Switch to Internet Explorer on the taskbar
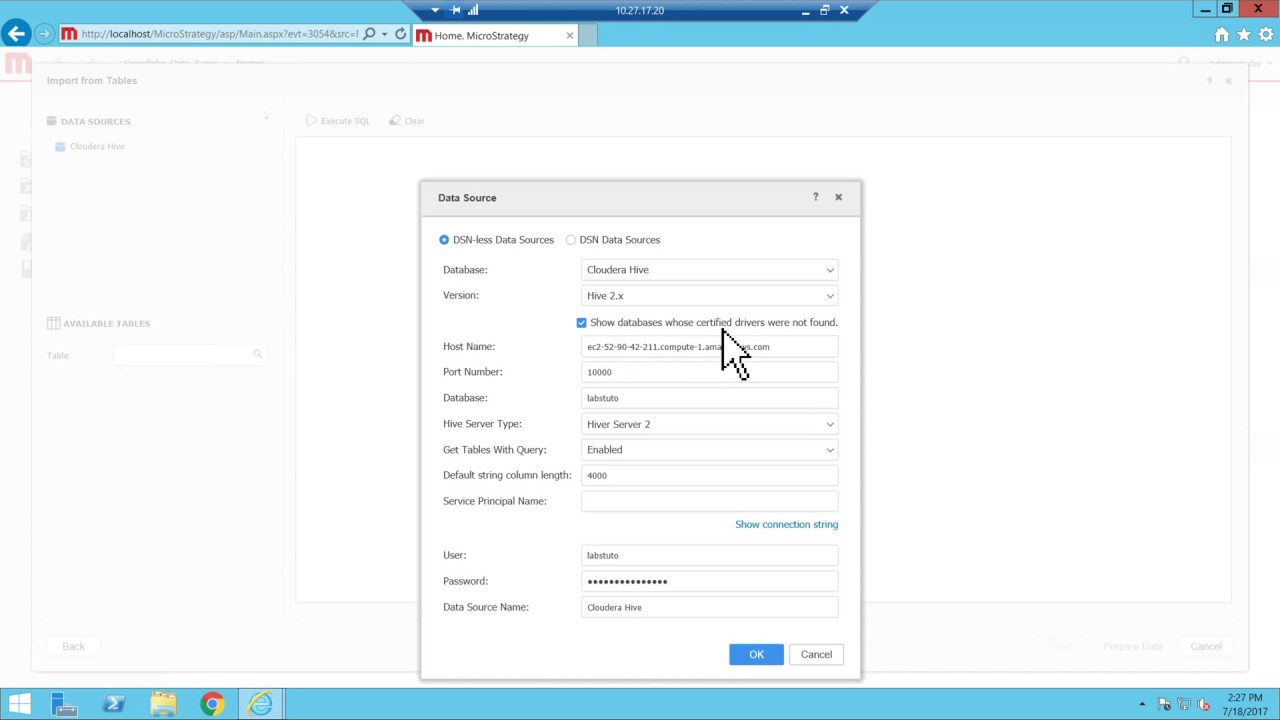 (x=261, y=704)
